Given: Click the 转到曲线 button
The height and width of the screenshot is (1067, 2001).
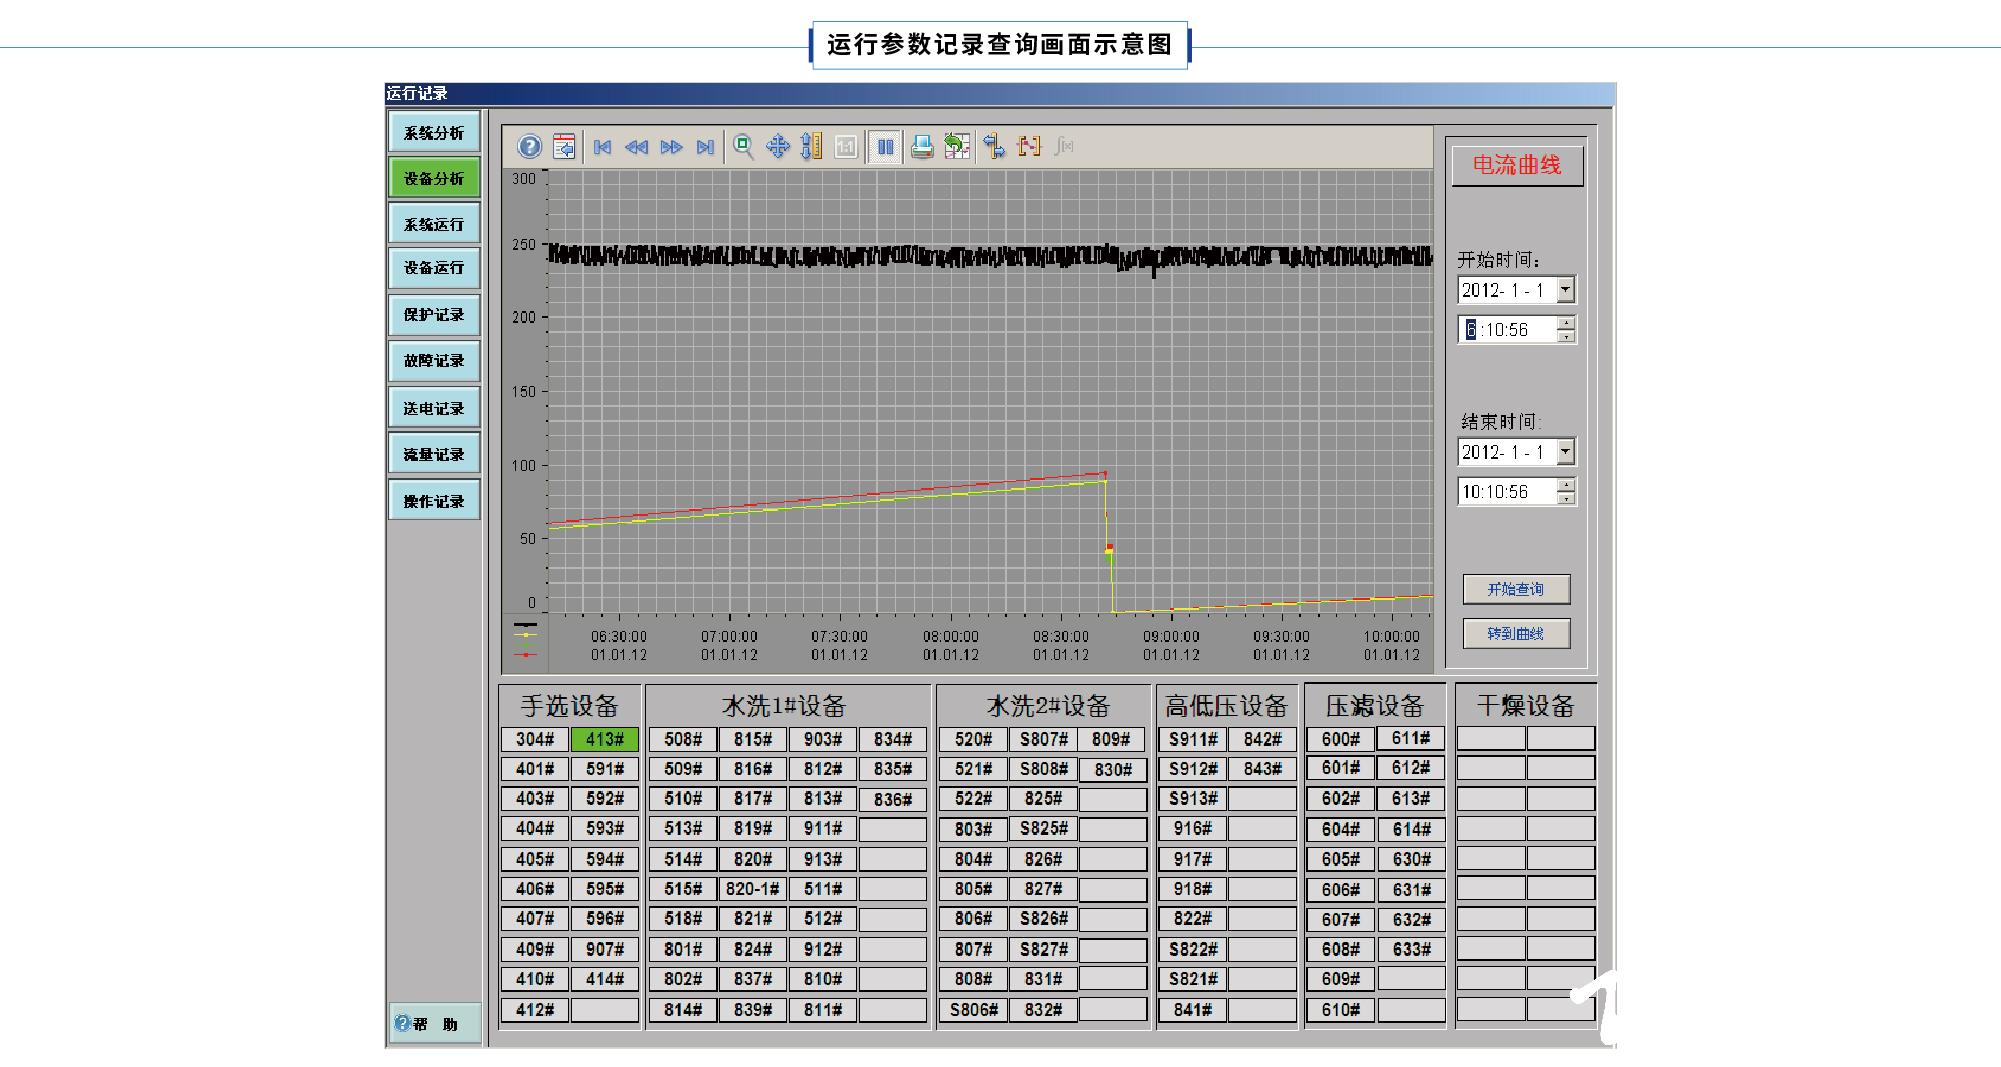Looking at the screenshot, I should 1516,634.
